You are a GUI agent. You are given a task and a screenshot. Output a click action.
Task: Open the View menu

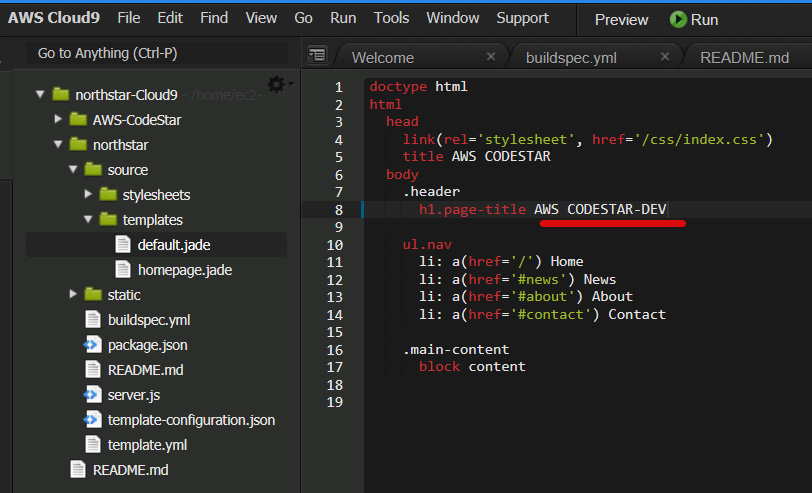coord(261,18)
